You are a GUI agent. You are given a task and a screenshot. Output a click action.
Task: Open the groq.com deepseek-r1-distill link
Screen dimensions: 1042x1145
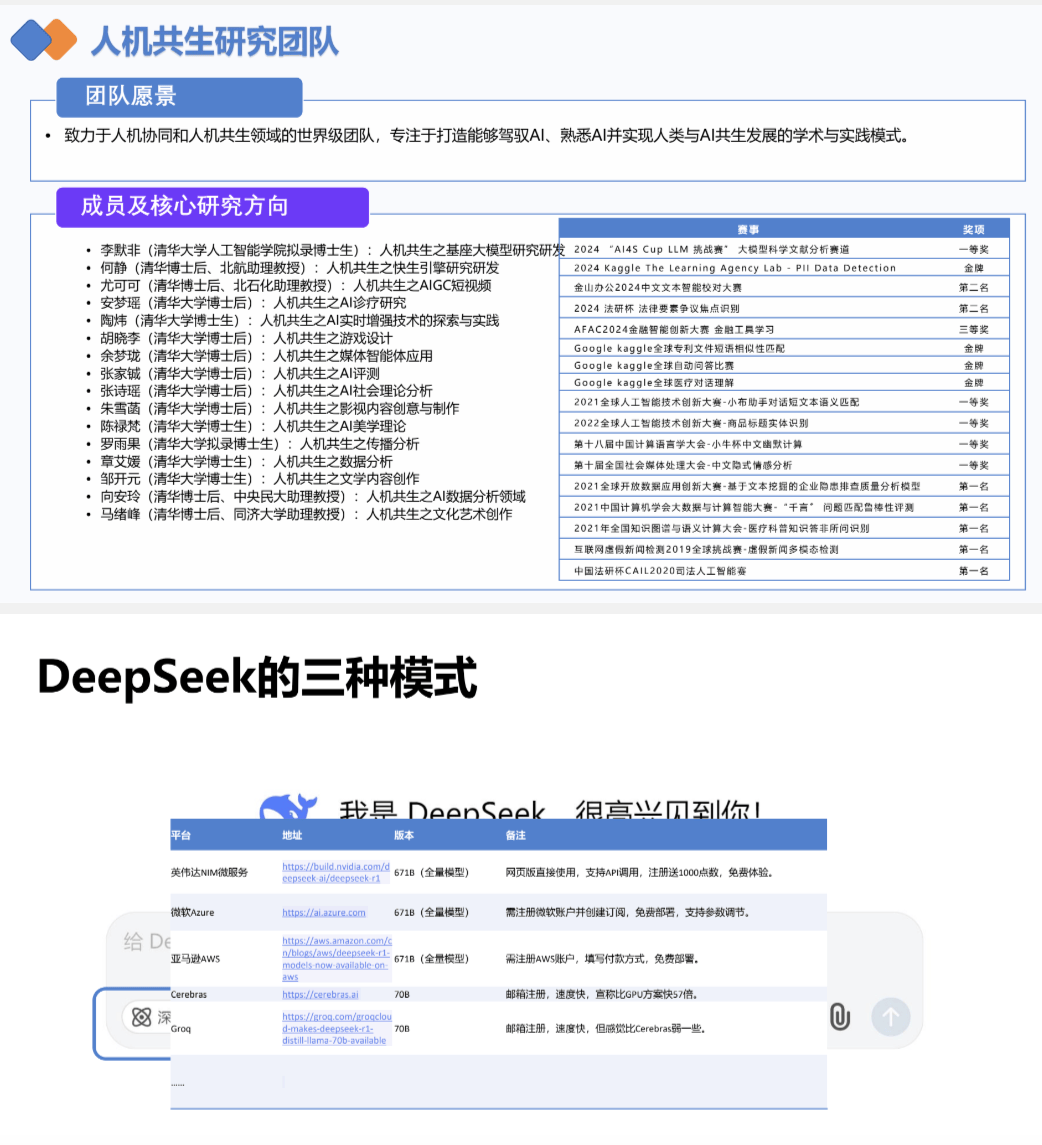click(x=337, y=1028)
